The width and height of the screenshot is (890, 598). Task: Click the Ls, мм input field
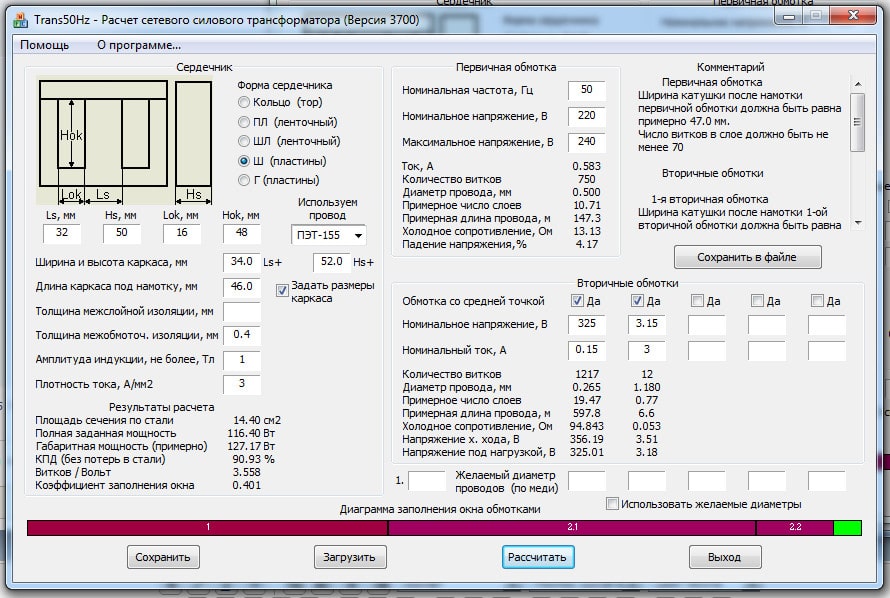(62, 233)
